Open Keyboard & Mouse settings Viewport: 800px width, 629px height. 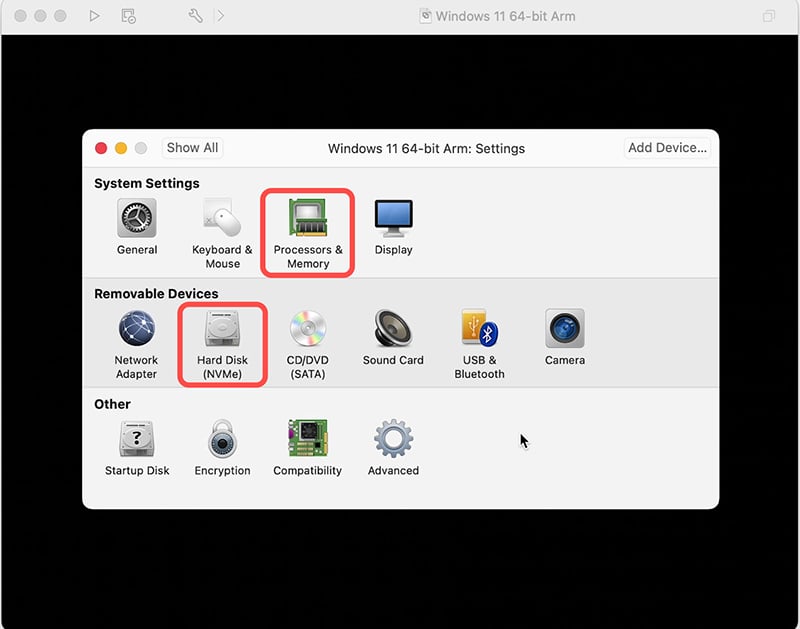222,234
